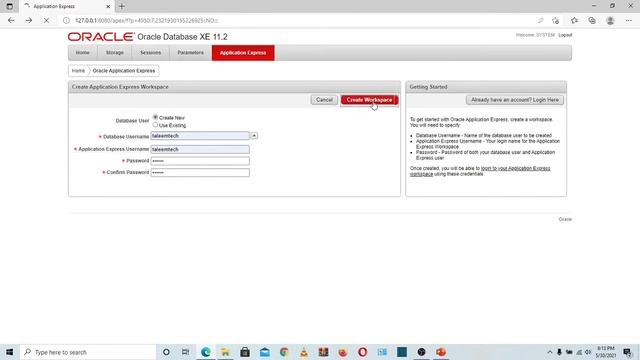Open the Favorites list icon
The height and width of the screenshot is (360, 640).
pos(574,20)
